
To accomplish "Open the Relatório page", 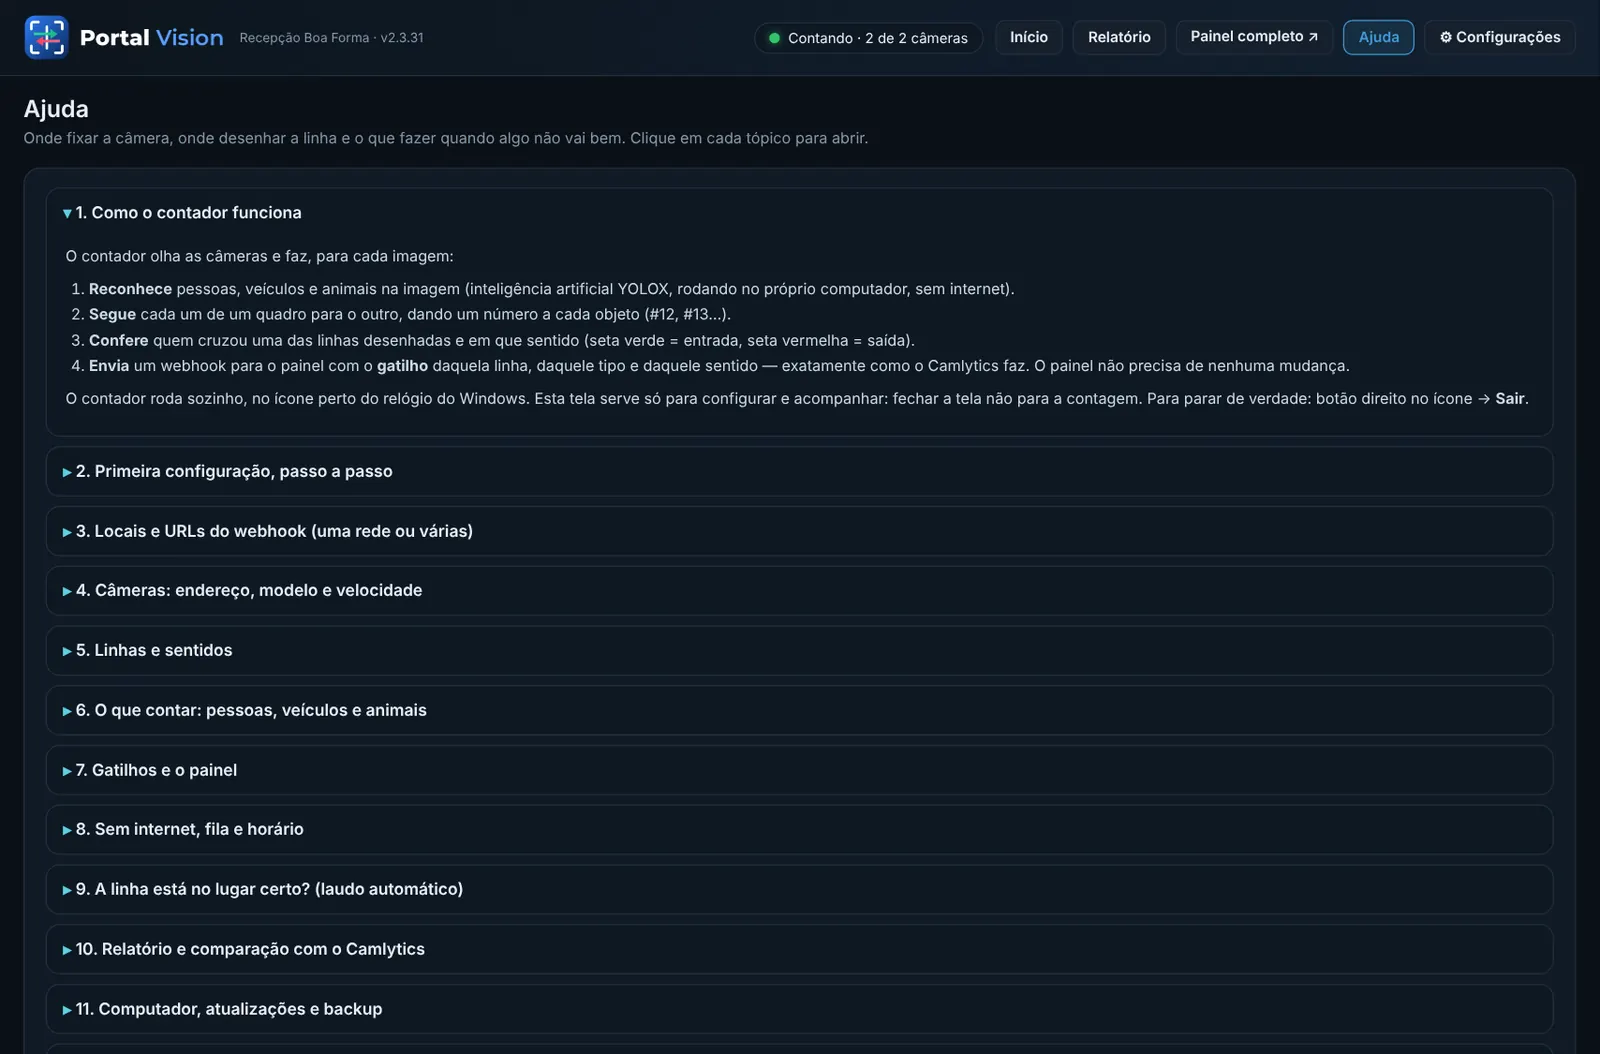I will (1119, 37).
